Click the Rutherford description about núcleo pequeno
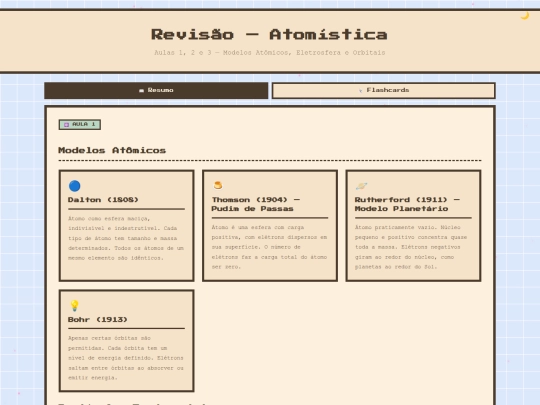Viewport: 540px width, 405px height. (x=411, y=247)
